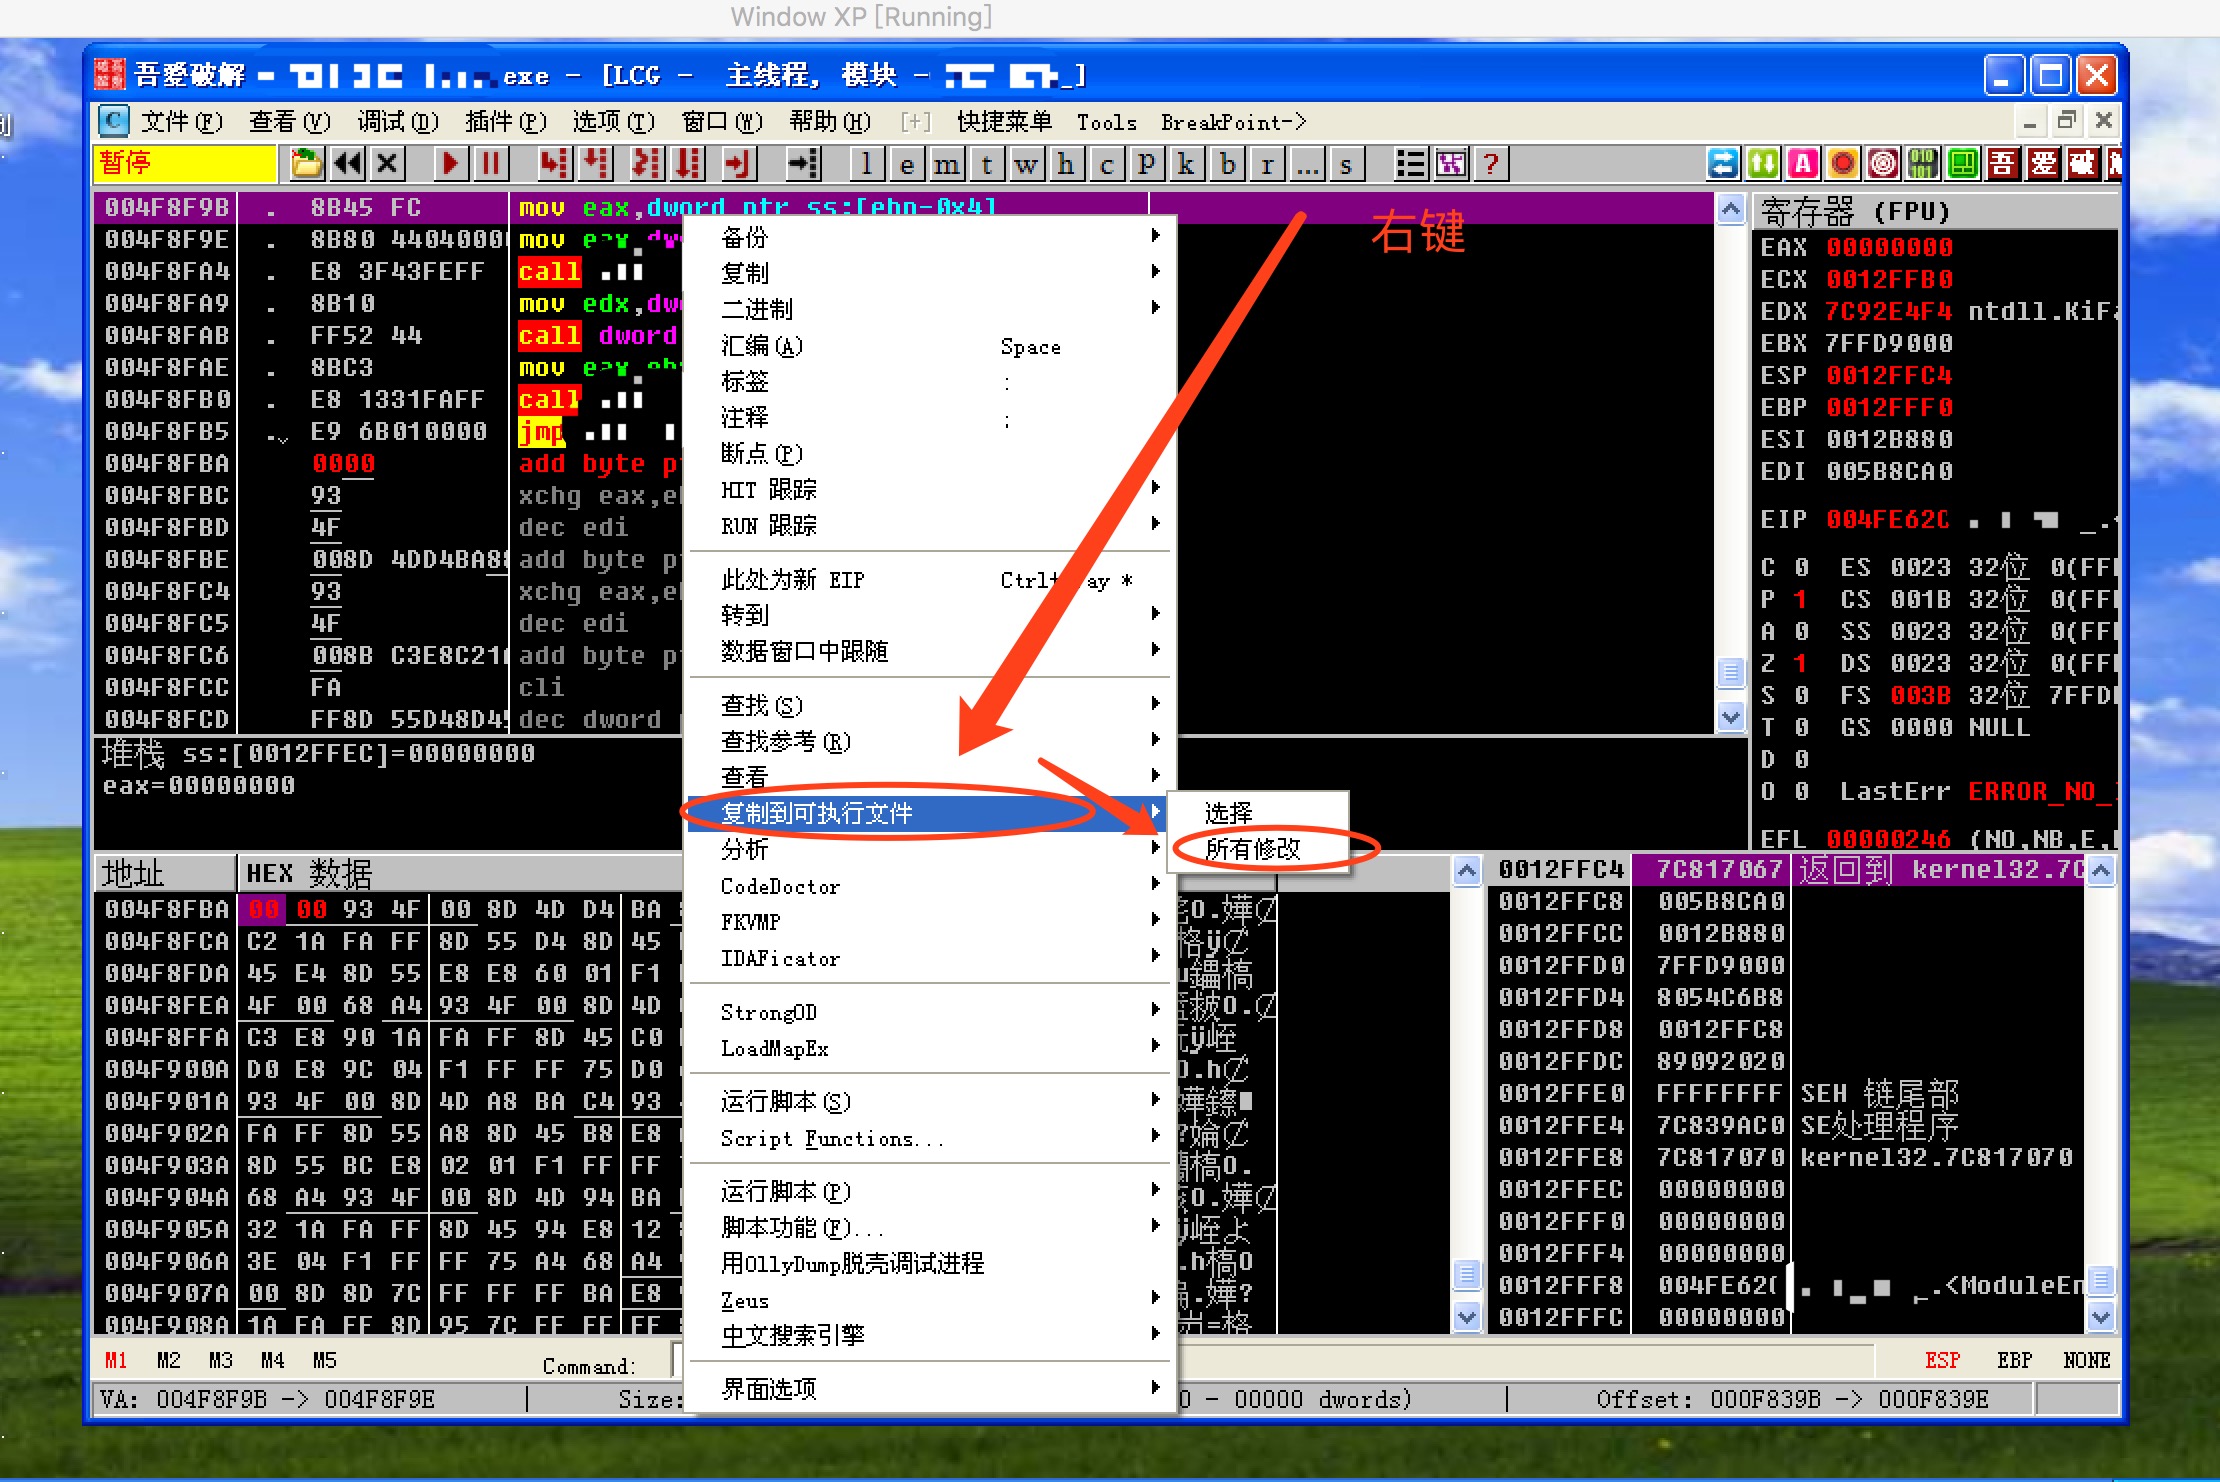Click the Trace over toolbar icon
Viewport: 2220px width, 1482px height.
pos(687,163)
